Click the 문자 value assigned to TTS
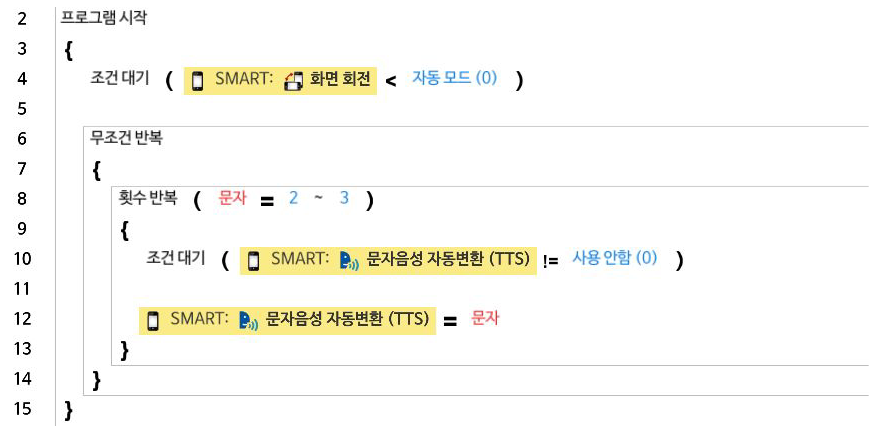The image size is (875, 431). coord(484,318)
